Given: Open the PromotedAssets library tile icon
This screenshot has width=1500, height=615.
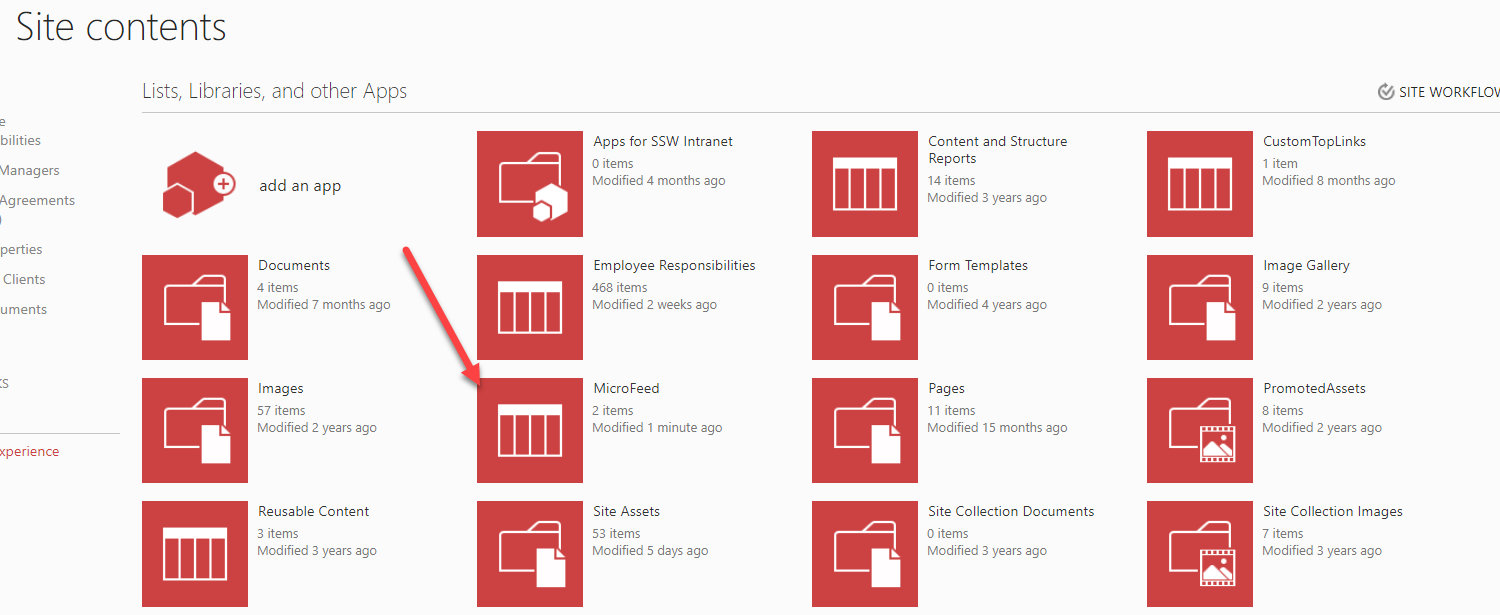Looking at the screenshot, I should [x=1199, y=430].
